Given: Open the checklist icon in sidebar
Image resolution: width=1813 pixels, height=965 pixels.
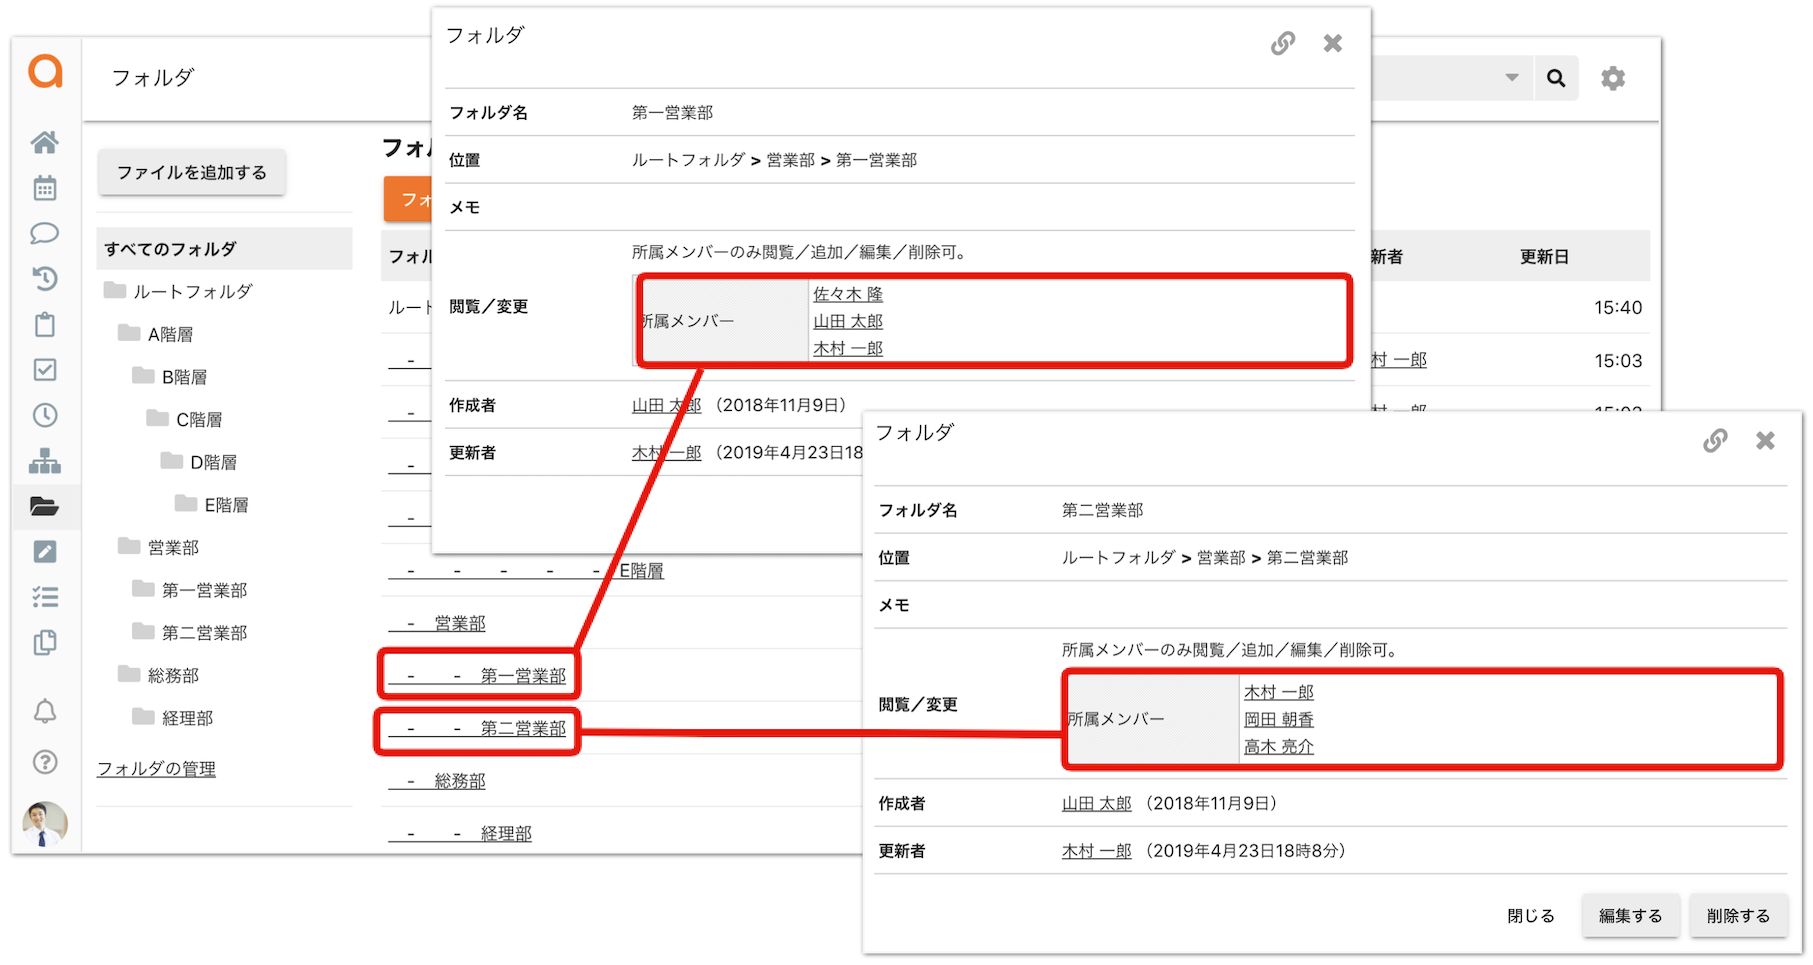Looking at the screenshot, I should (45, 597).
